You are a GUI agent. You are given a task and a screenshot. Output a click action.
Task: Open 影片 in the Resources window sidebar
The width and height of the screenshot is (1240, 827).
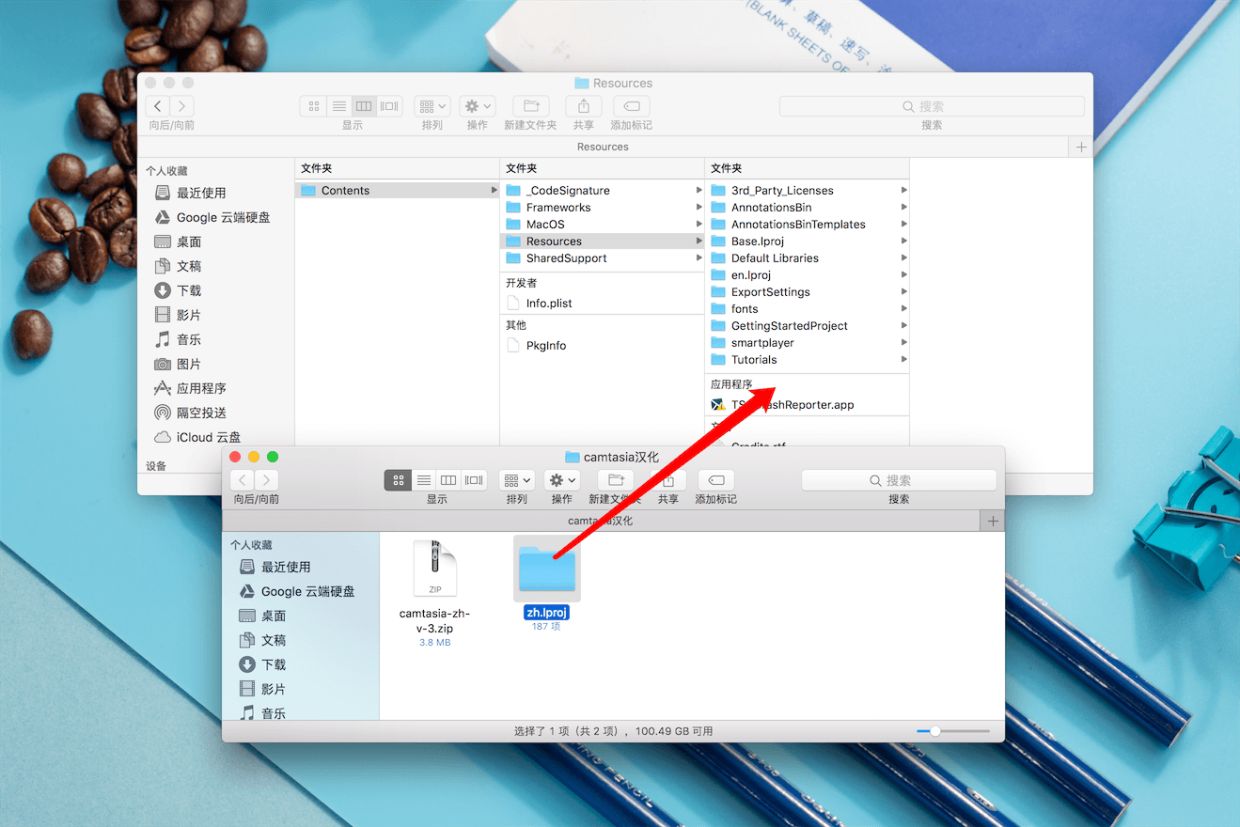pos(178,315)
